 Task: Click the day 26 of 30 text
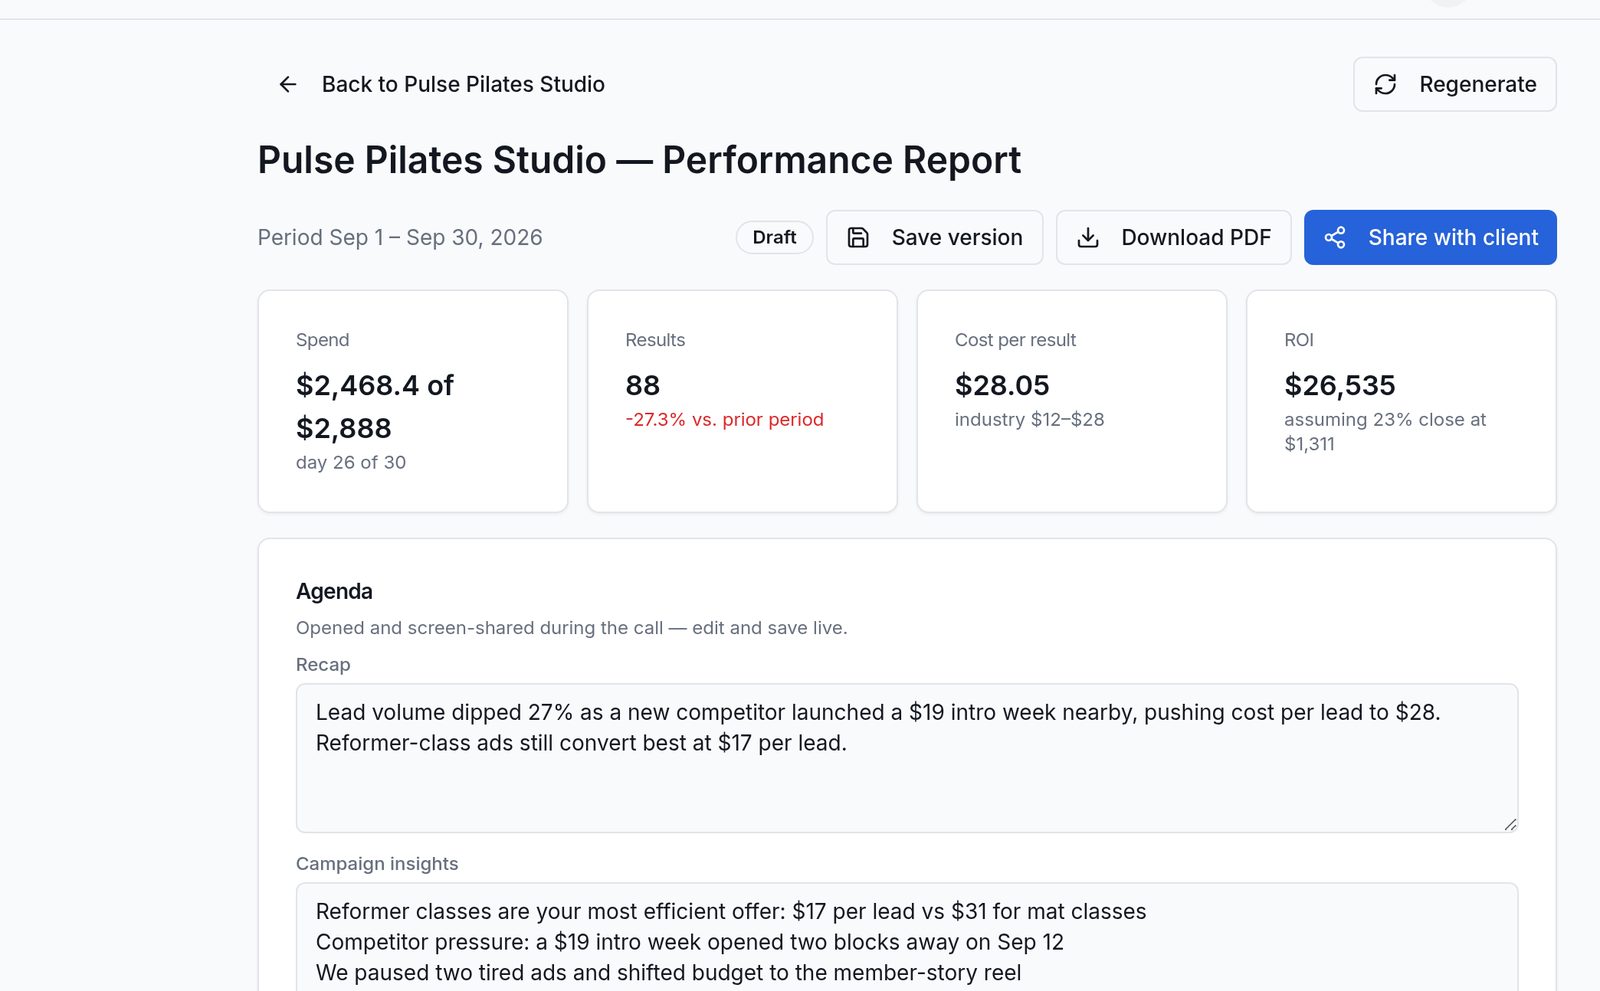pyautogui.click(x=351, y=462)
